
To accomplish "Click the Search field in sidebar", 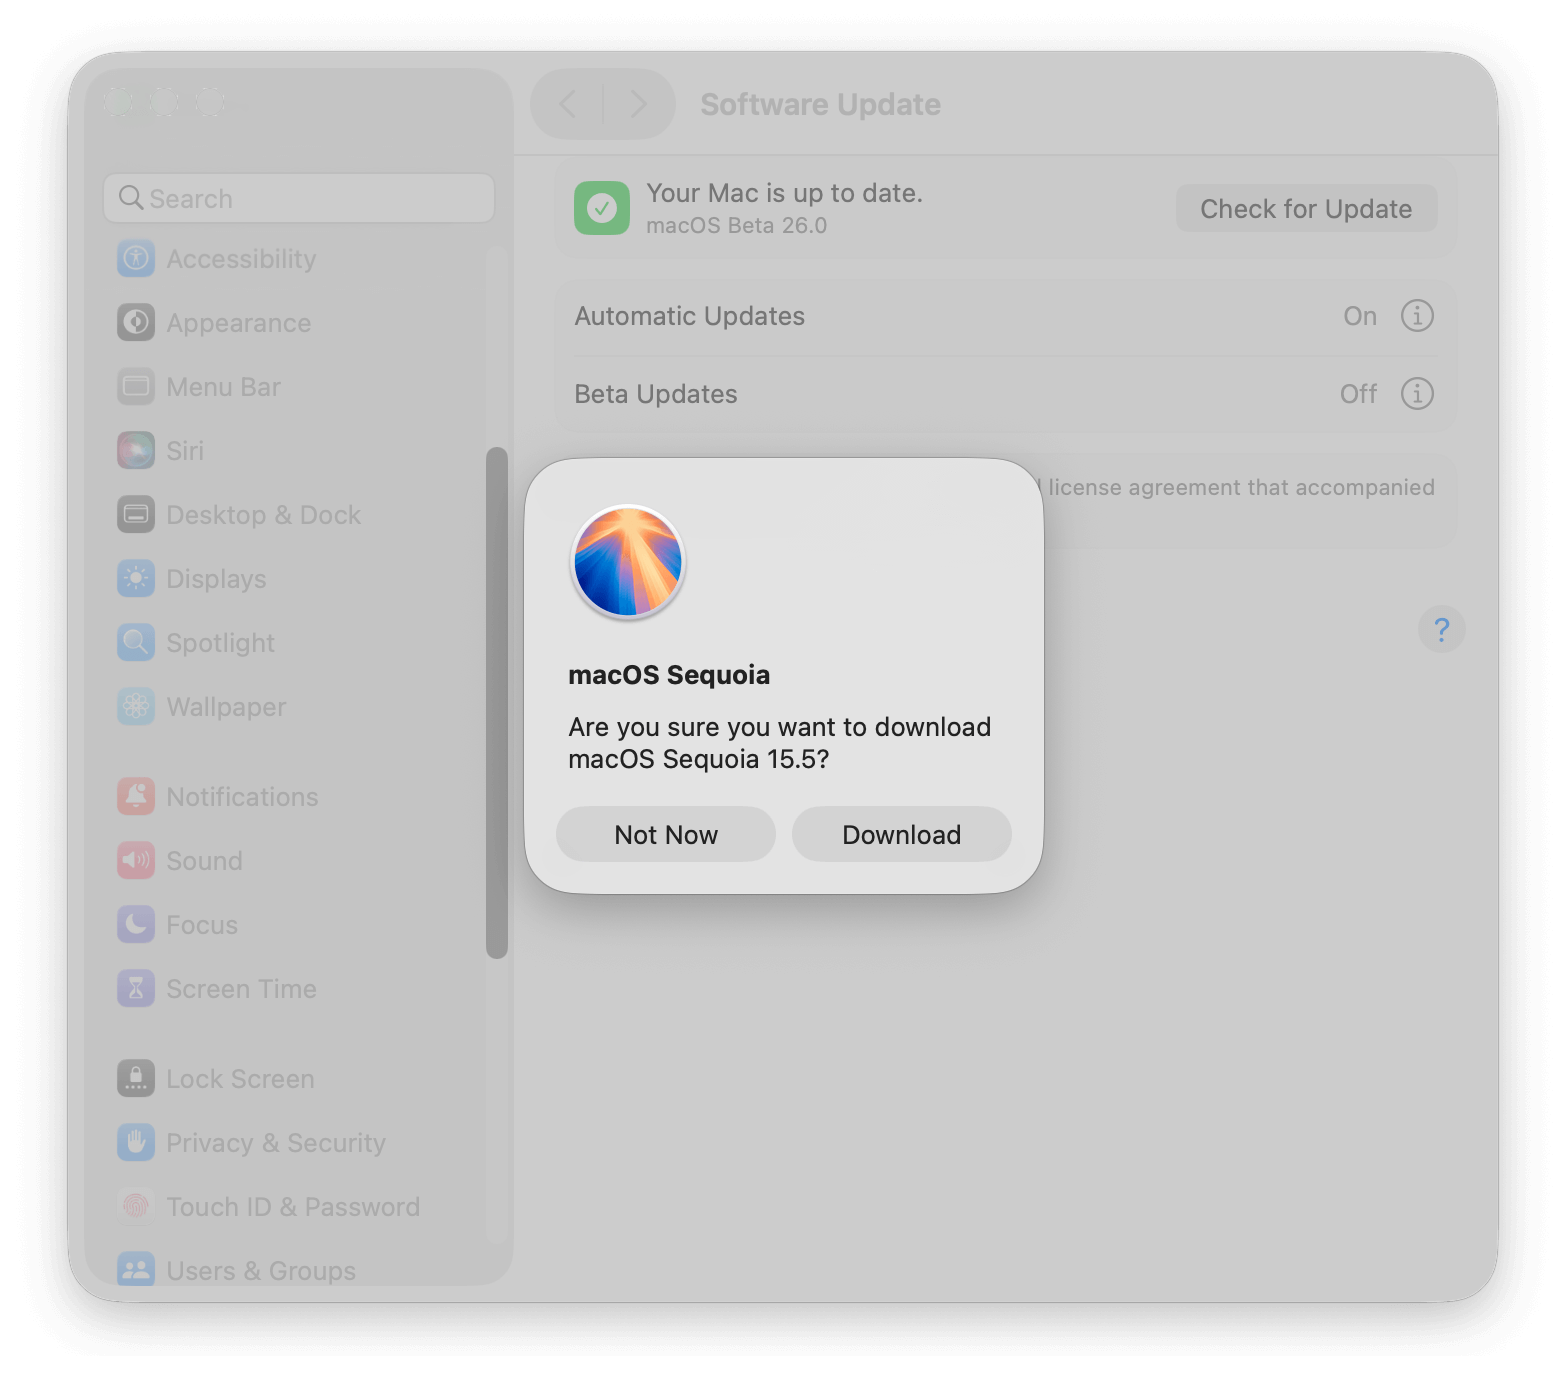I will [x=299, y=198].
